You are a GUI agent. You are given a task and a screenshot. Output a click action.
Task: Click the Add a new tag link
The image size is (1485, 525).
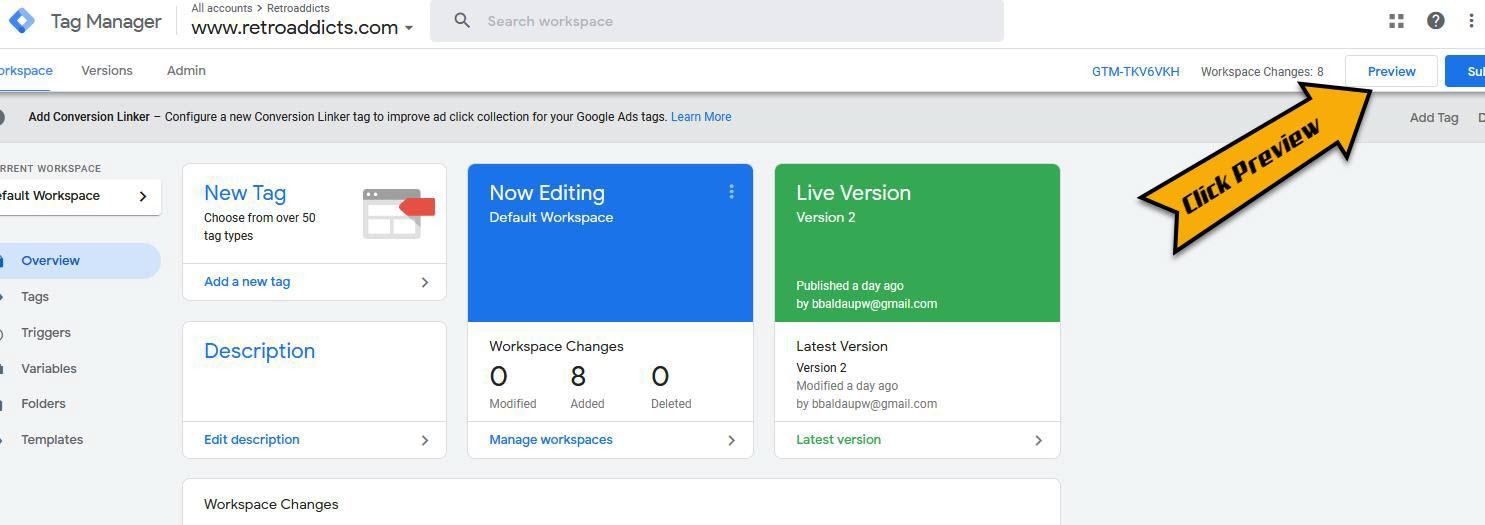(x=247, y=282)
